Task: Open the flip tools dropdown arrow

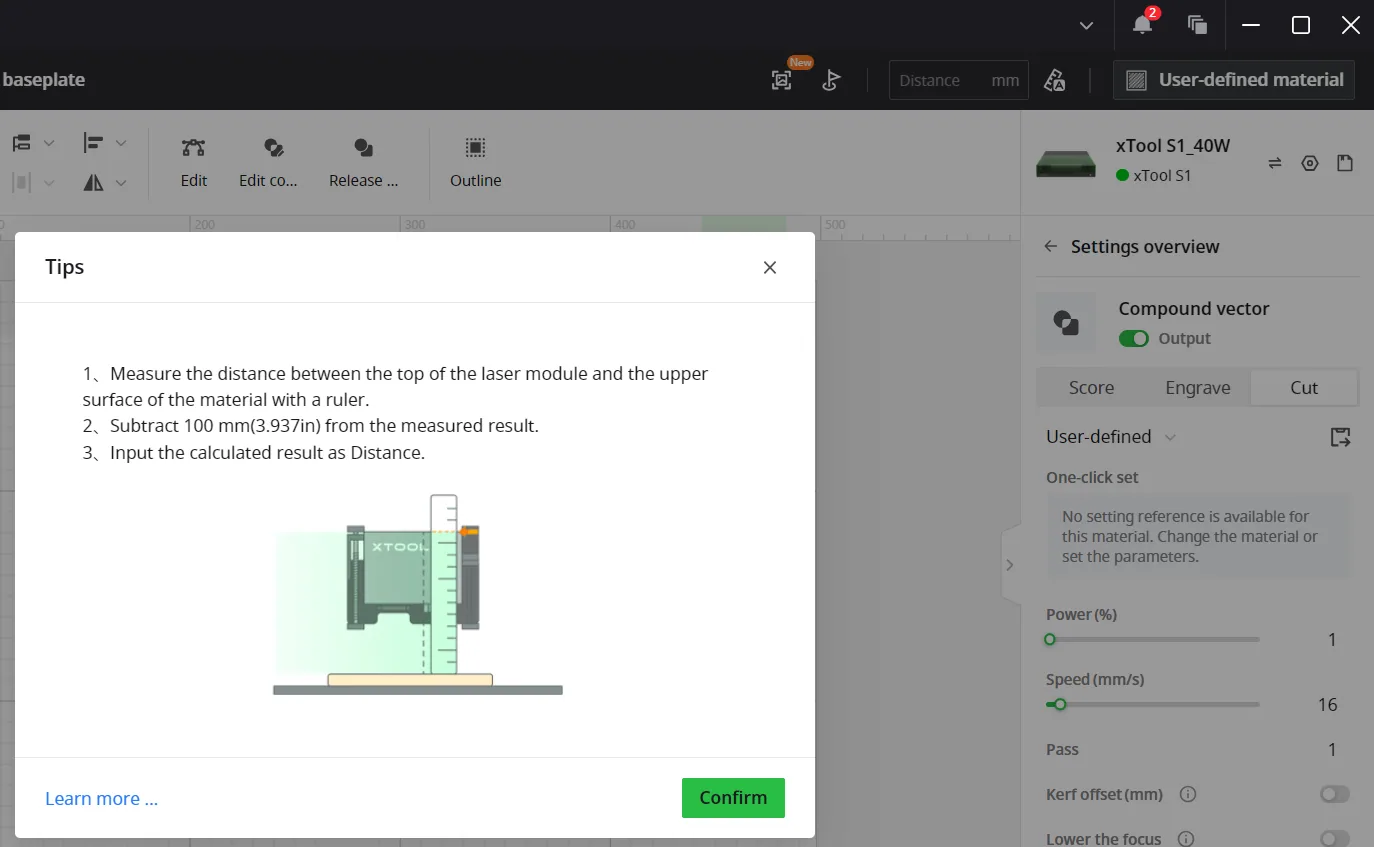Action: [121, 183]
